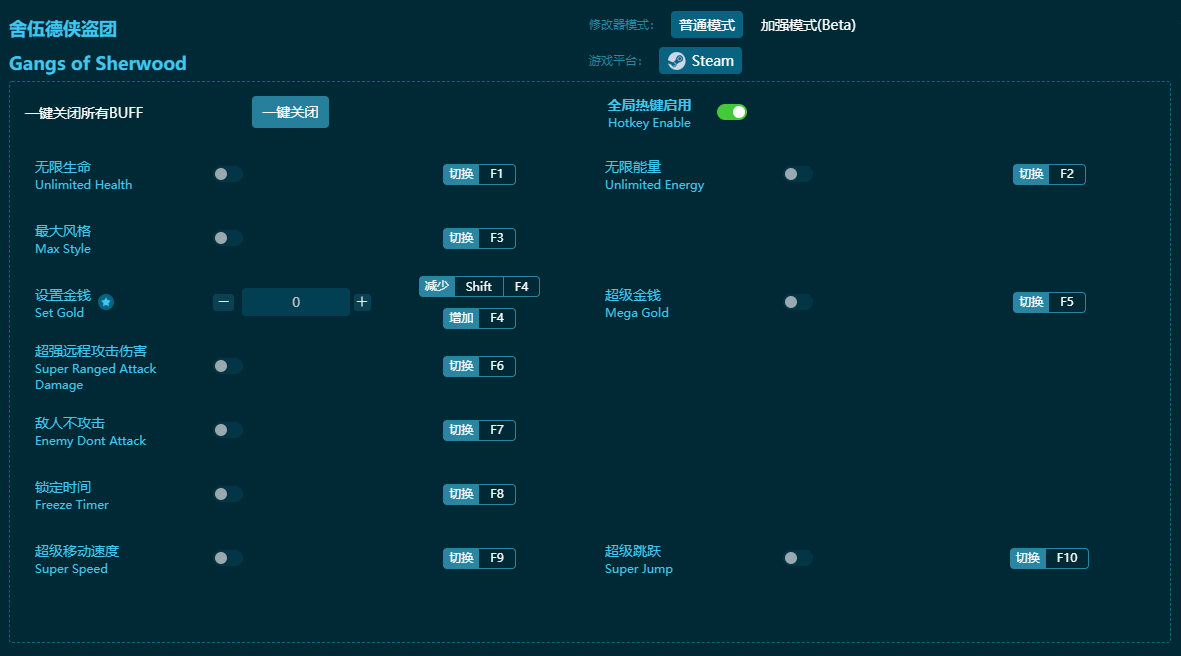
Task: Turn on Unlimited Energy switch
Action: 797,174
